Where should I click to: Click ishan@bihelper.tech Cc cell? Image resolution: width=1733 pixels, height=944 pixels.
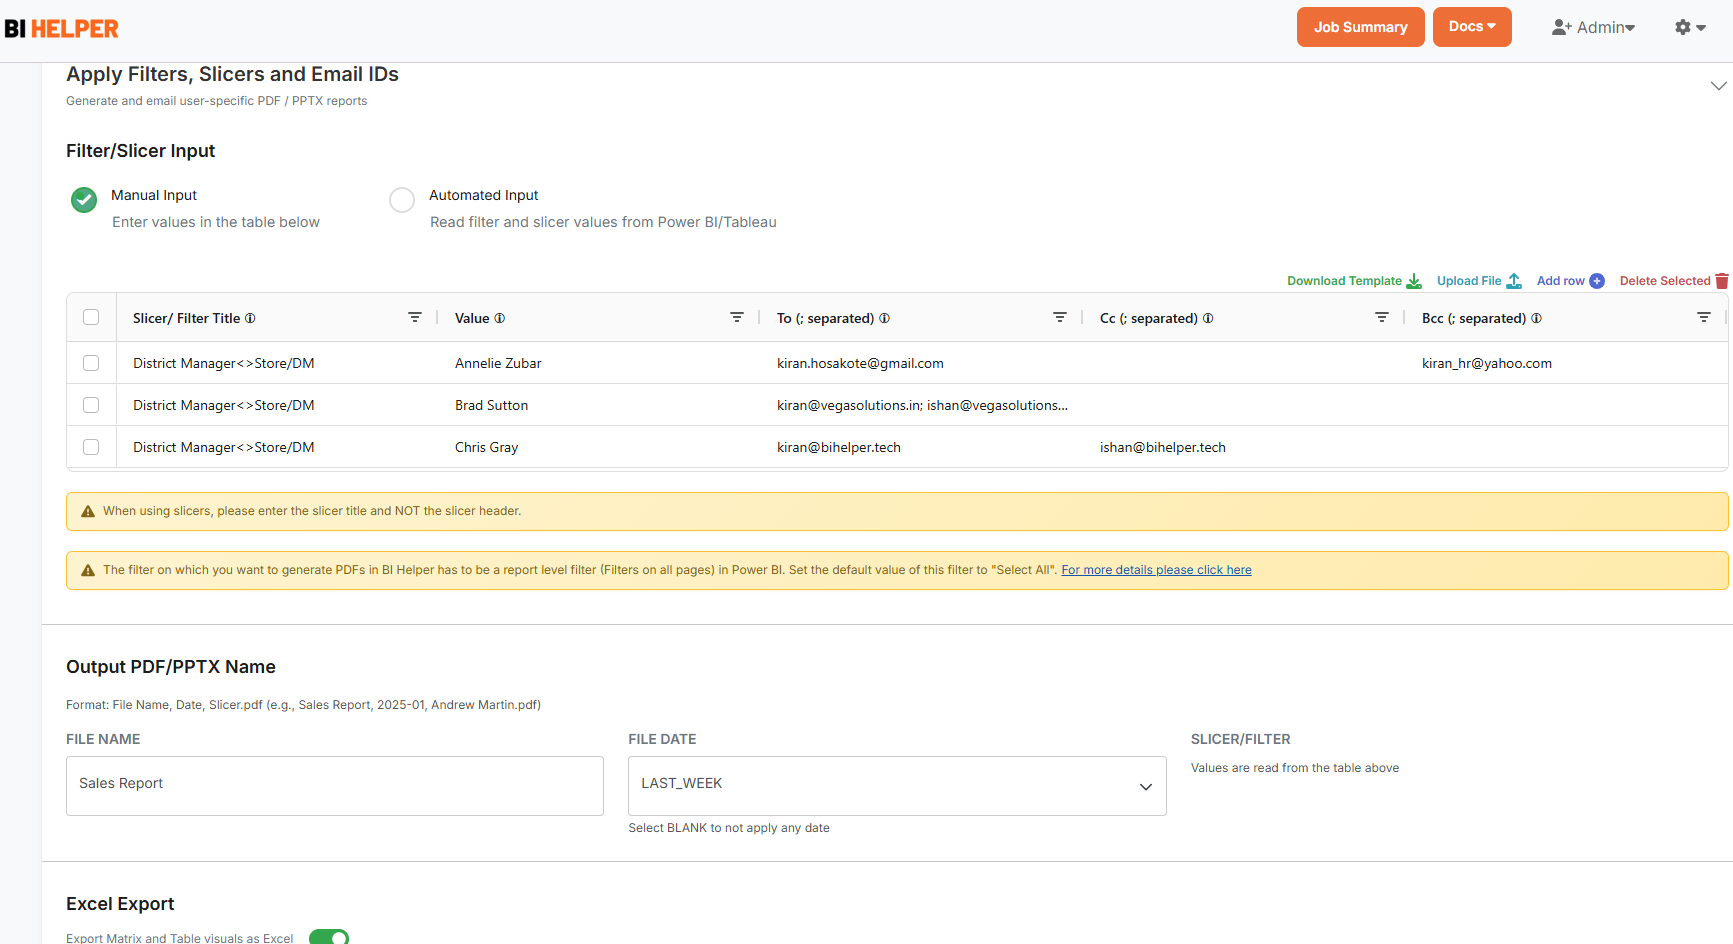coord(1245,447)
